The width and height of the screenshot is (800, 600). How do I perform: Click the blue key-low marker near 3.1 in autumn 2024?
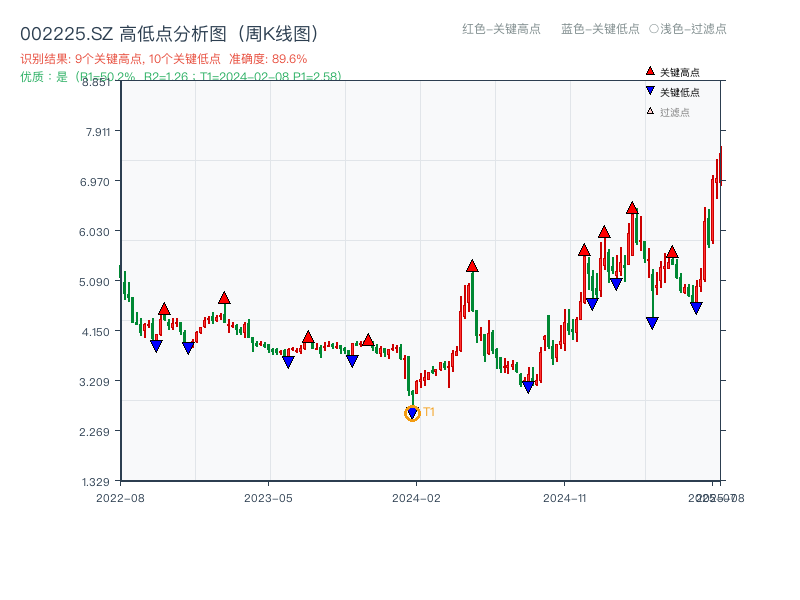pos(528,387)
